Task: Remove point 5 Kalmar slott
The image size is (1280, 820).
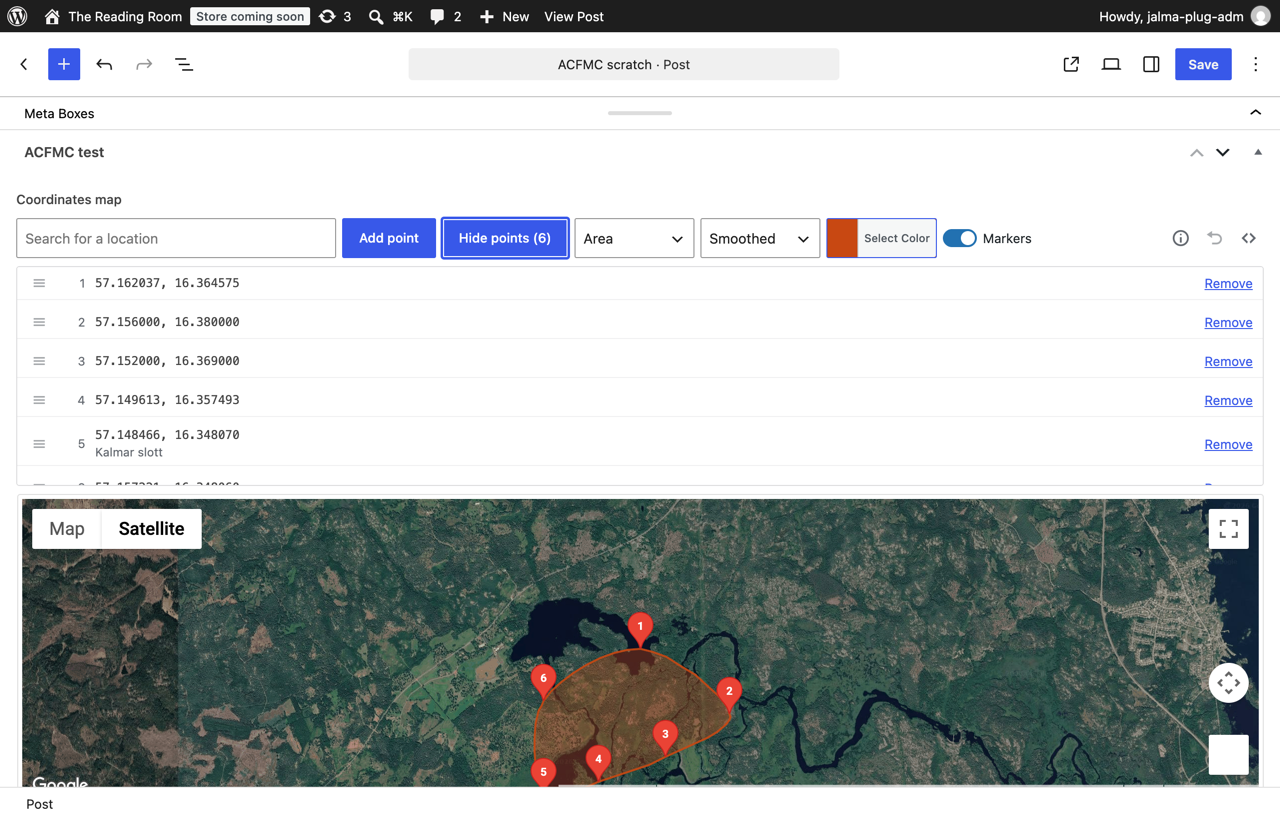Action: 1228,444
